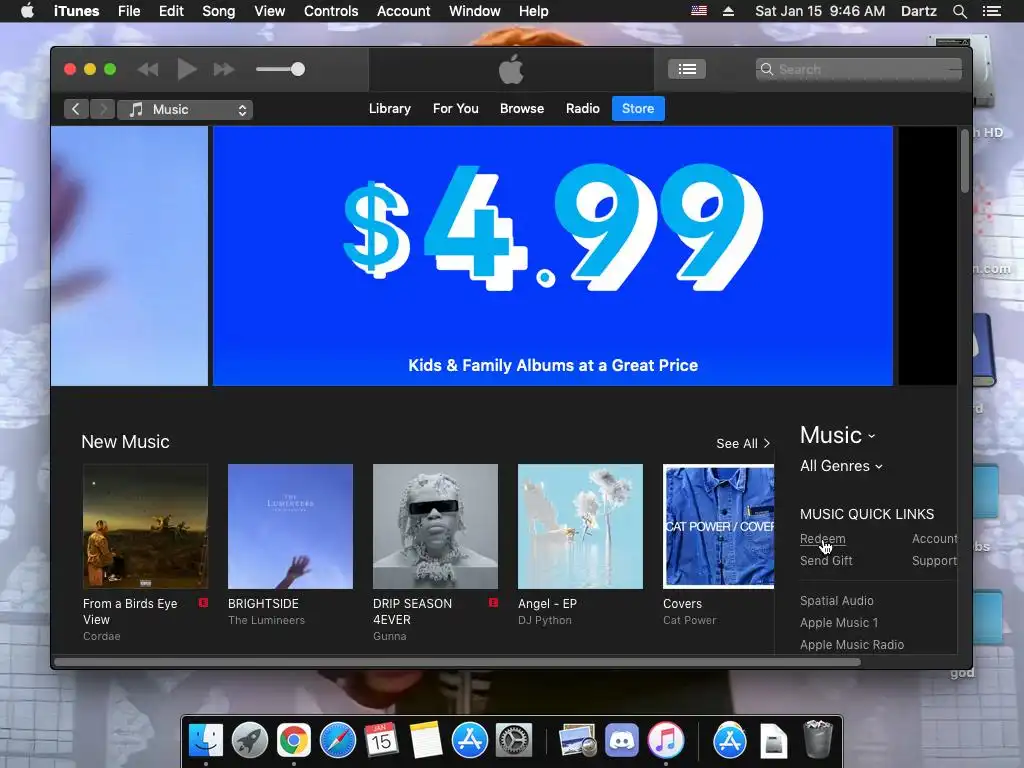The image size is (1024, 768).
Task: Switch to the Library tab
Action: click(389, 108)
